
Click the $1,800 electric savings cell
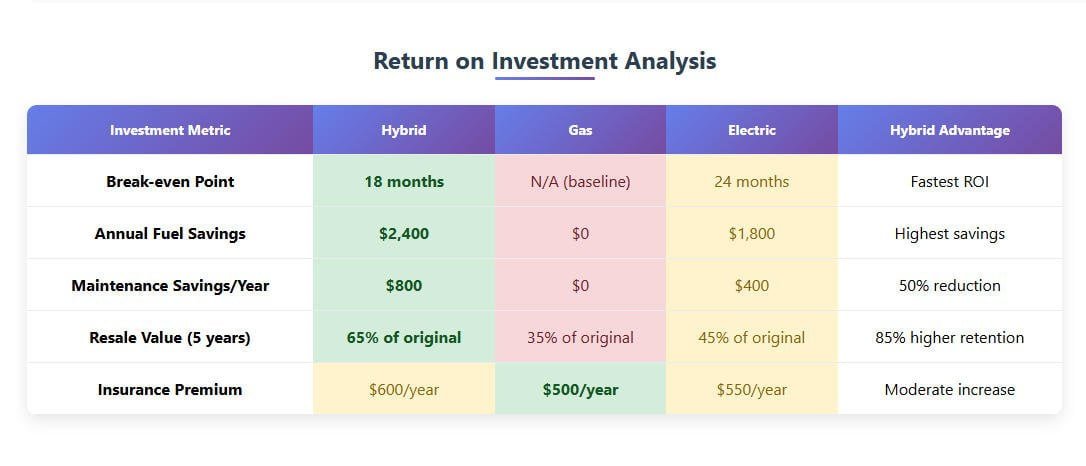pos(752,234)
